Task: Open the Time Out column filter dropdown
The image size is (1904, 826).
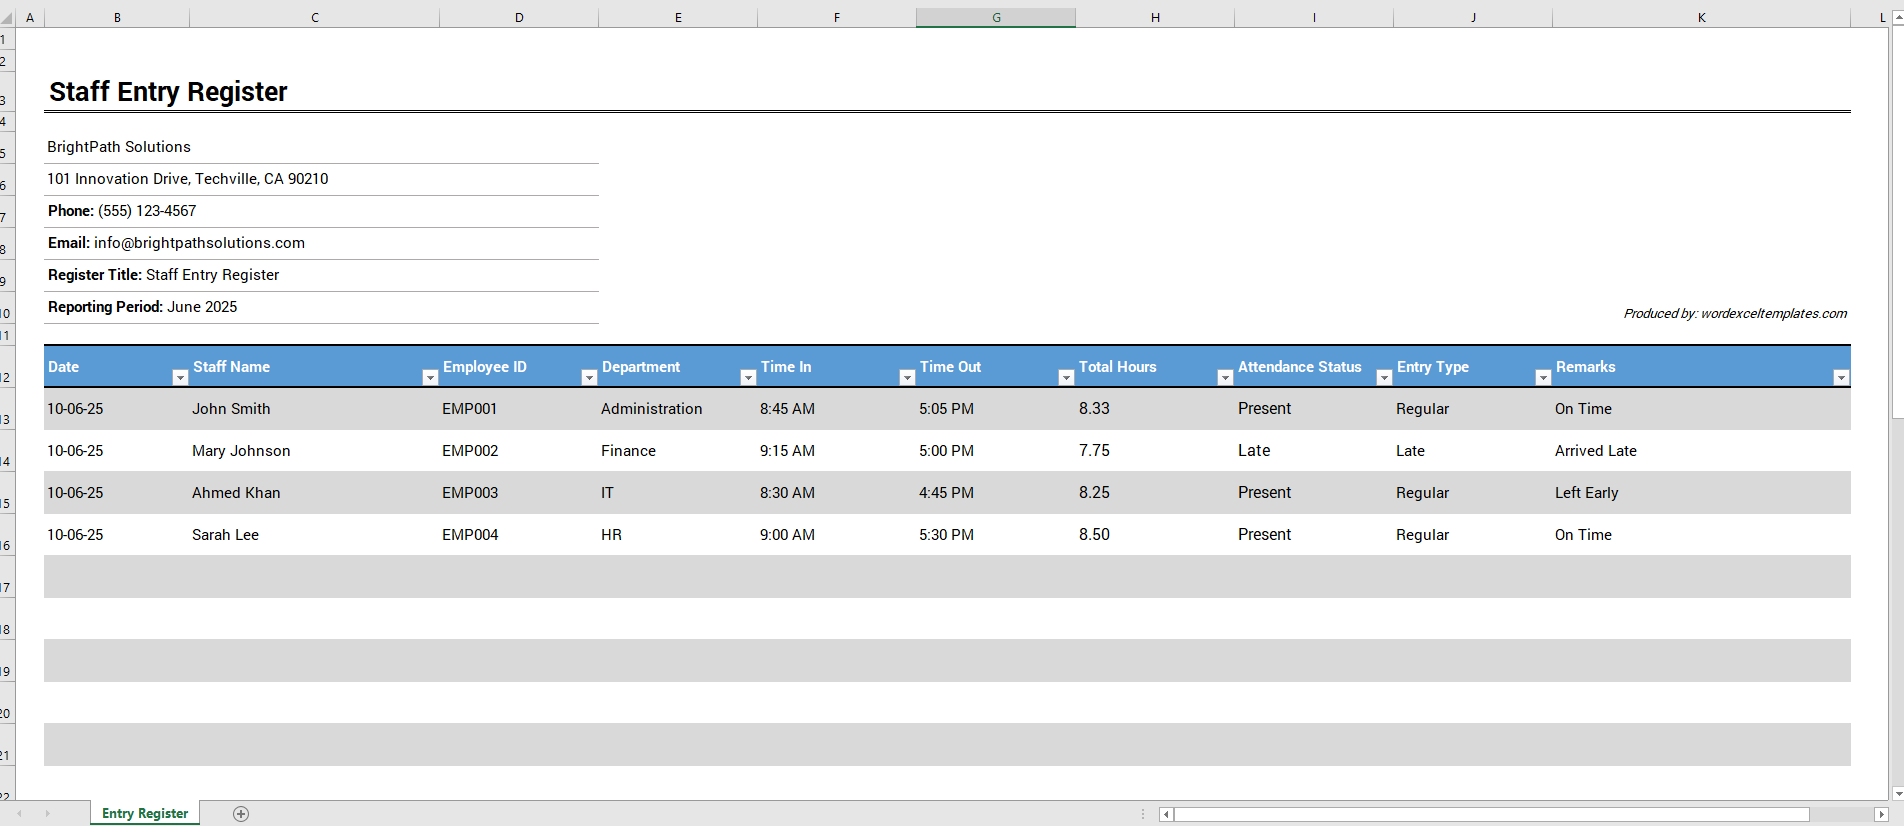Action: (x=1066, y=377)
